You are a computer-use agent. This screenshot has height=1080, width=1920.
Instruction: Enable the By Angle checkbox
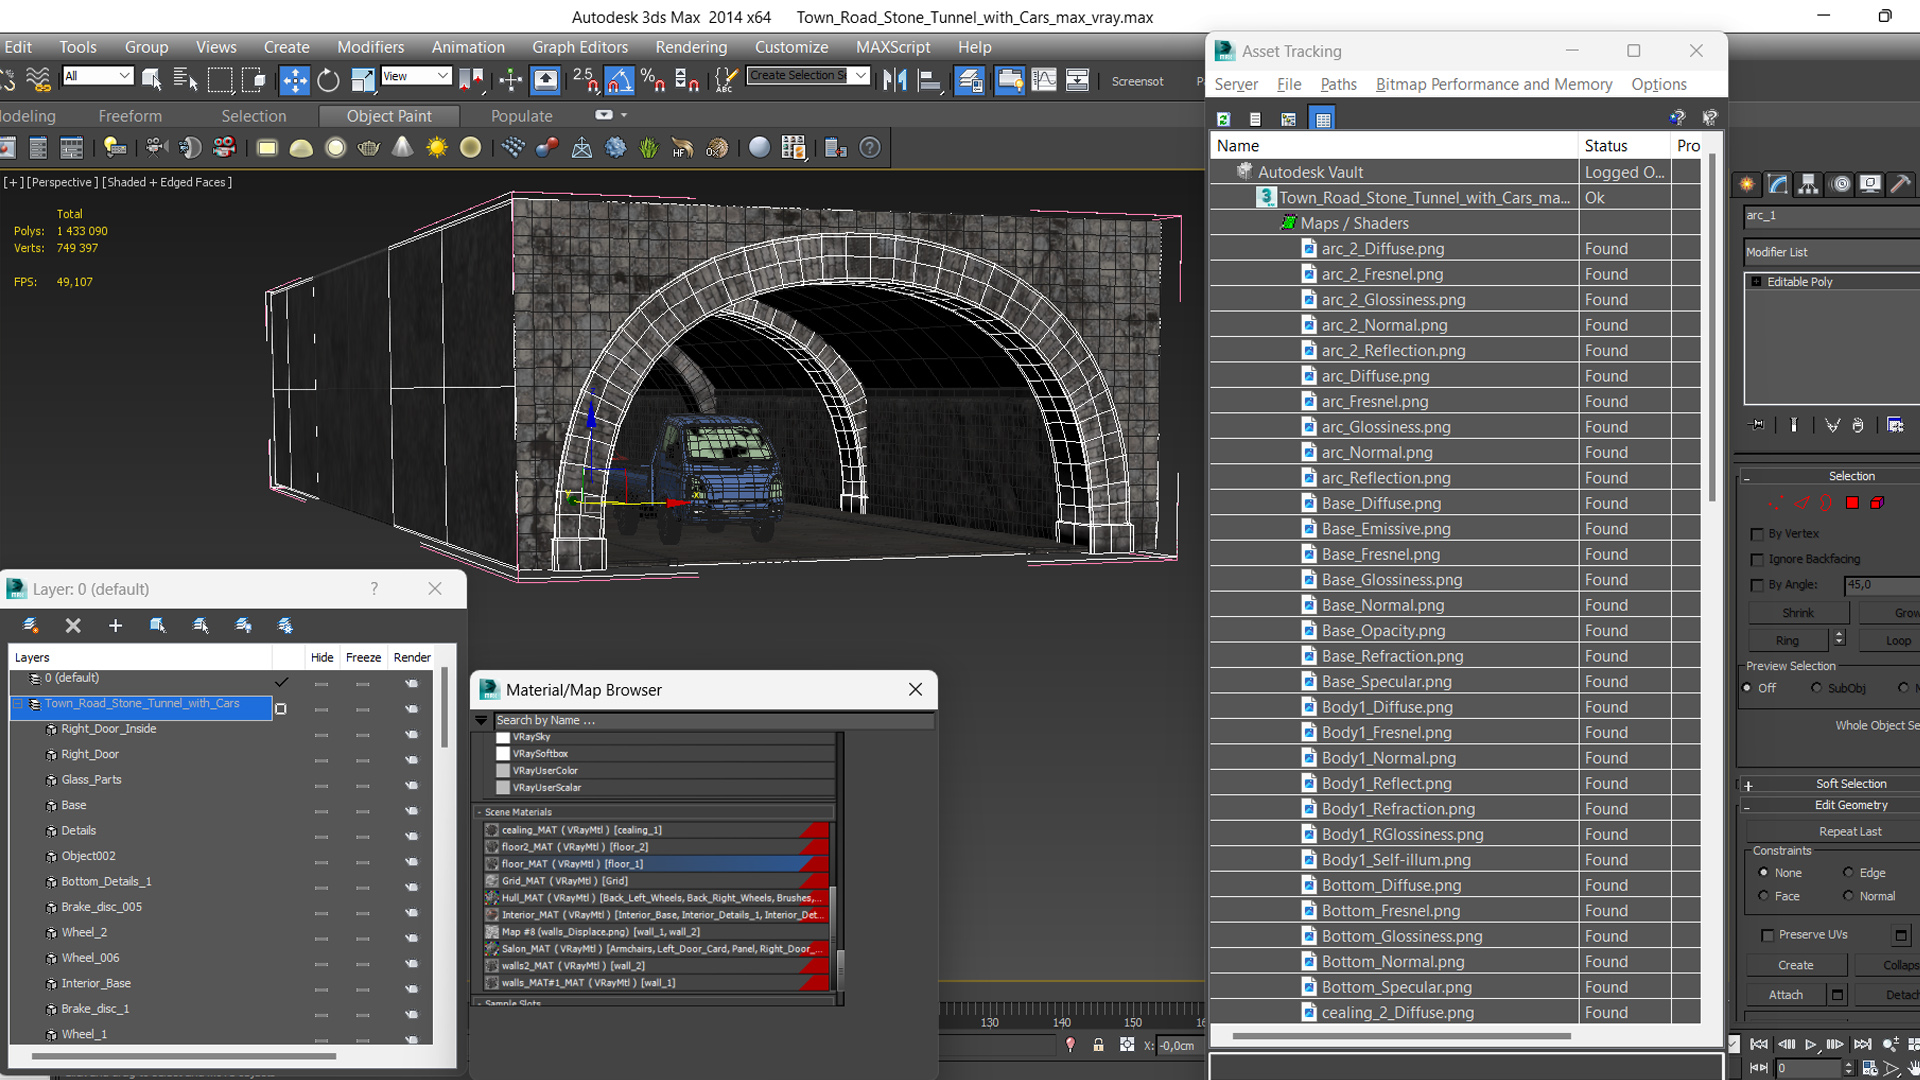pyautogui.click(x=1757, y=585)
